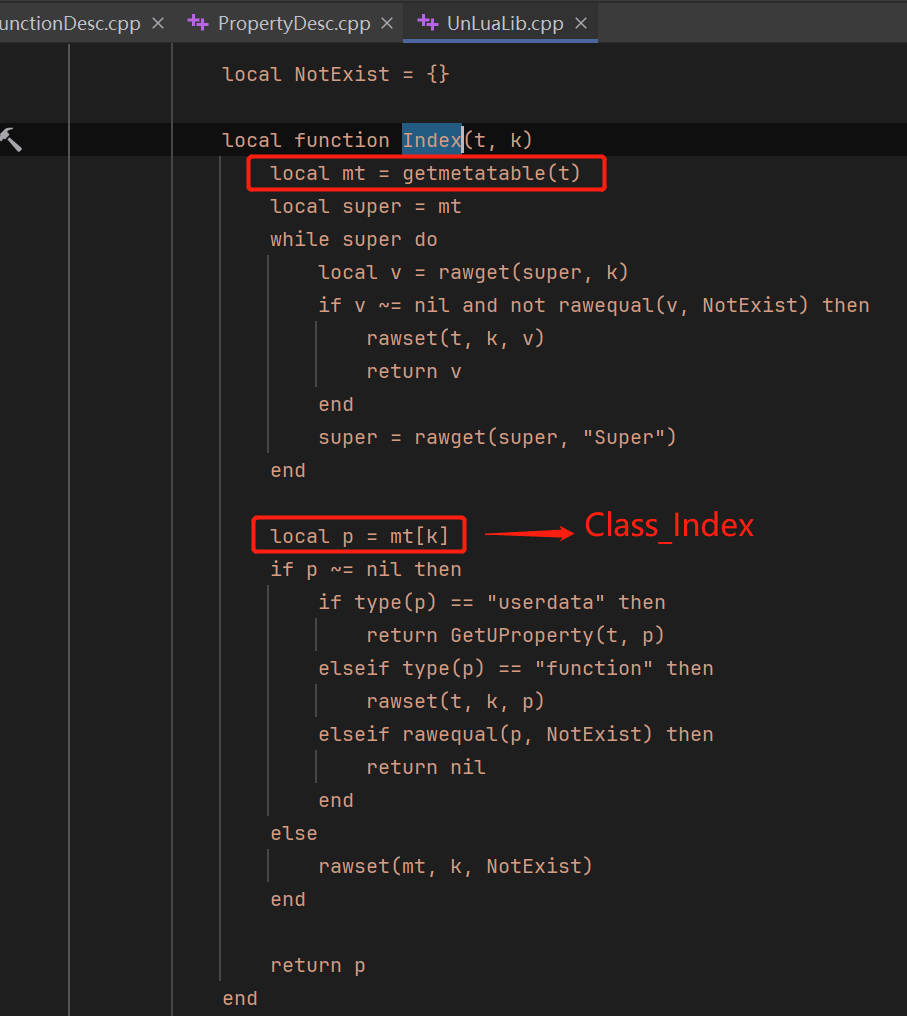Click the 'return nil' statement
This screenshot has height=1016, width=907.
(425, 767)
